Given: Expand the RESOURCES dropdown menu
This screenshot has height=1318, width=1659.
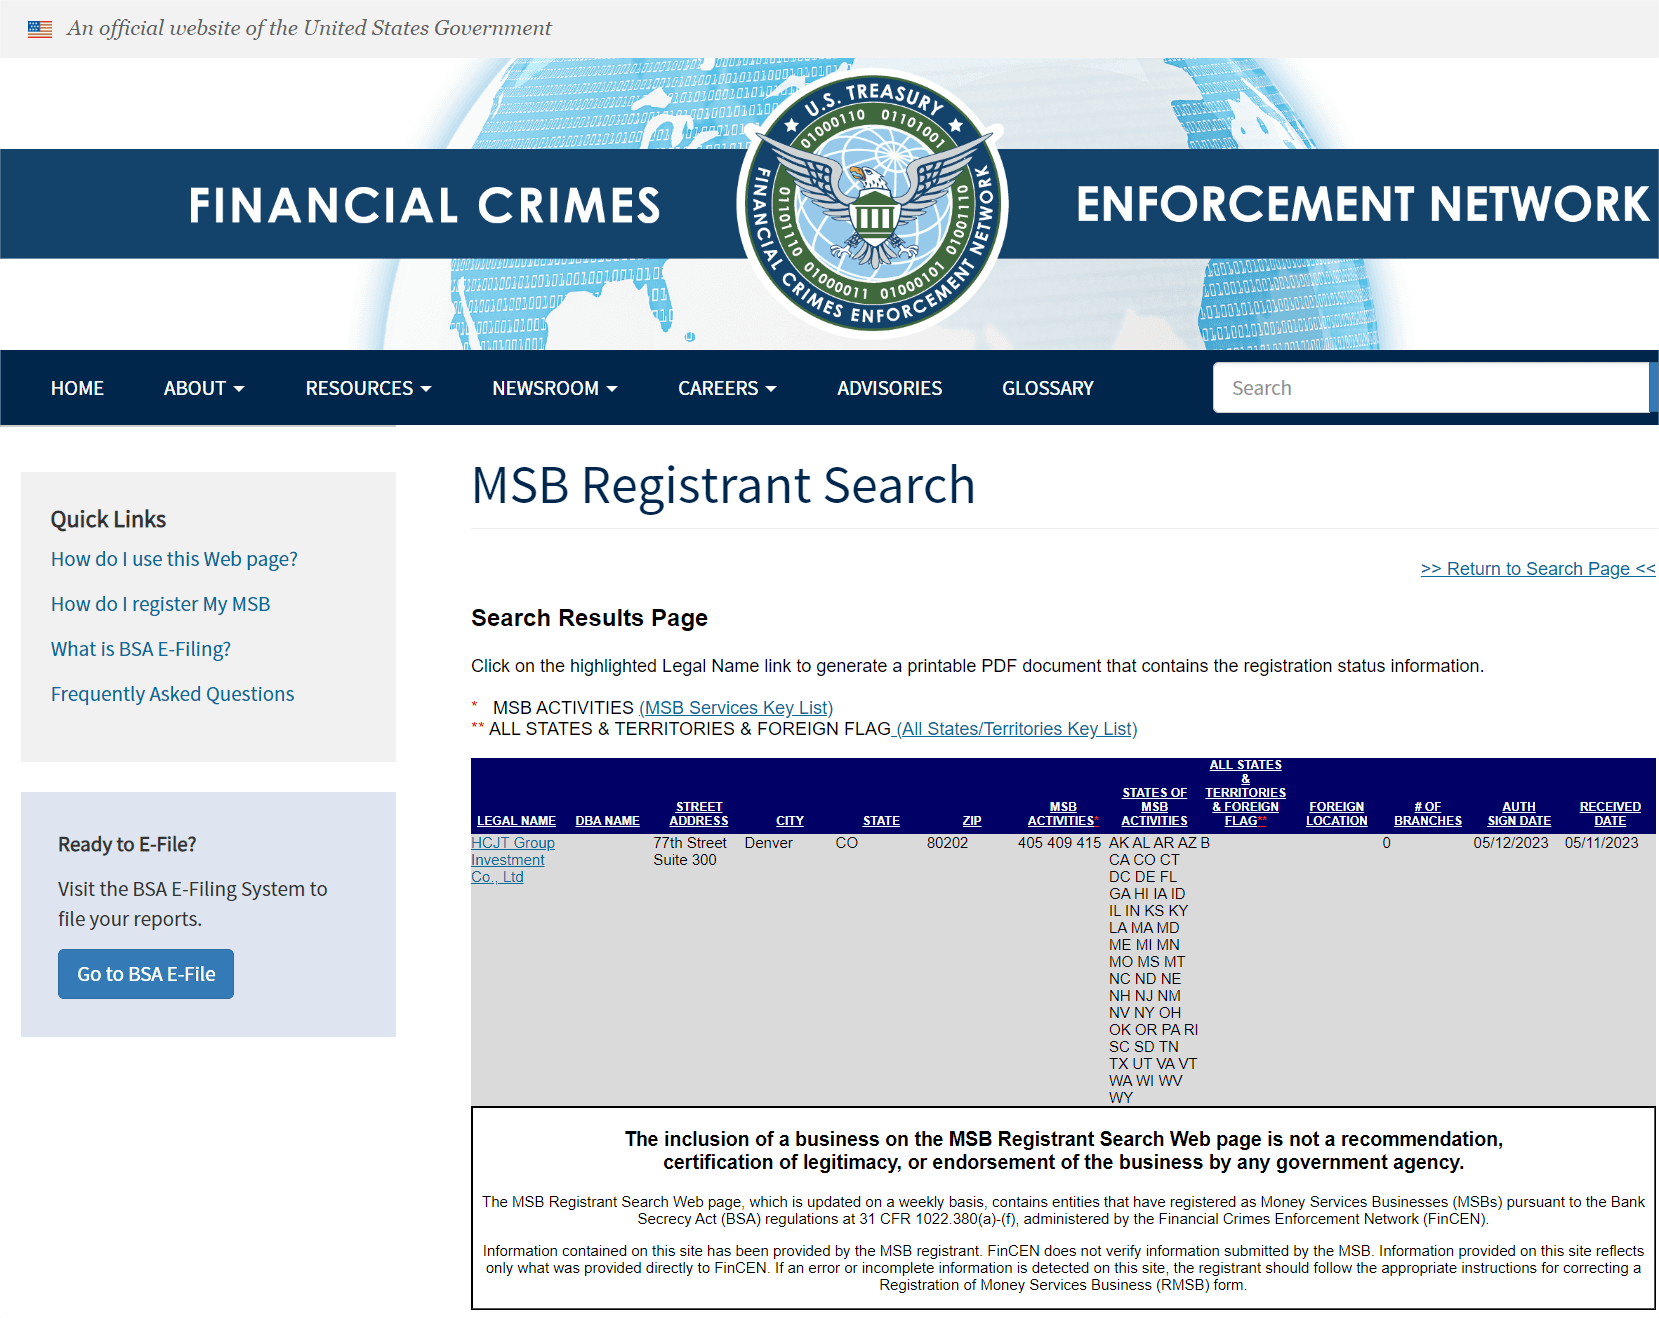Looking at the screenshot, I should (x=368, y=388).
